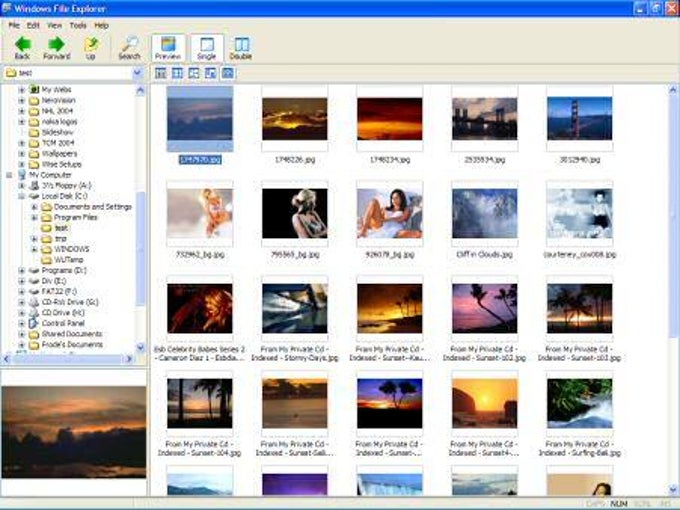Expand the WINDOWS folder node
680x510 pixels.
pyautogui.click(x=34, y=249)
